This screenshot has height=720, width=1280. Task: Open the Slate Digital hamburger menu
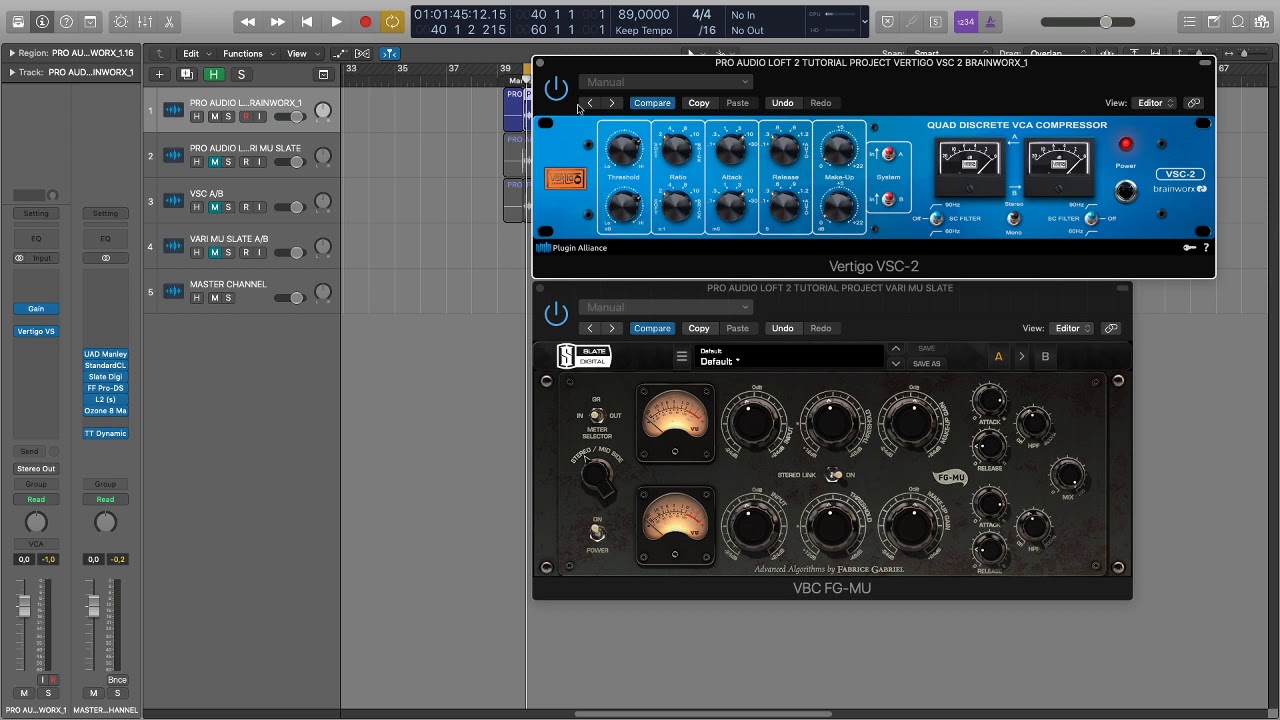[682, 356]
